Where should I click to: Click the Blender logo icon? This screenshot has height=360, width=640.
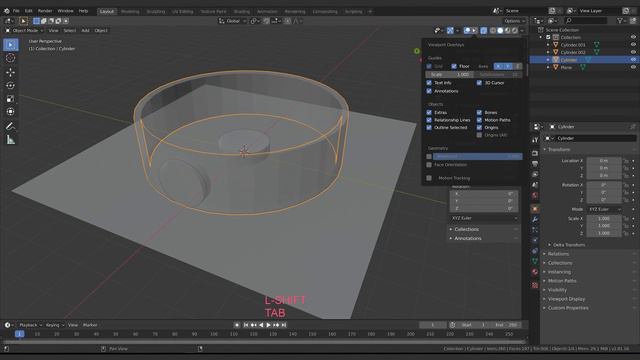coord(7,11)
